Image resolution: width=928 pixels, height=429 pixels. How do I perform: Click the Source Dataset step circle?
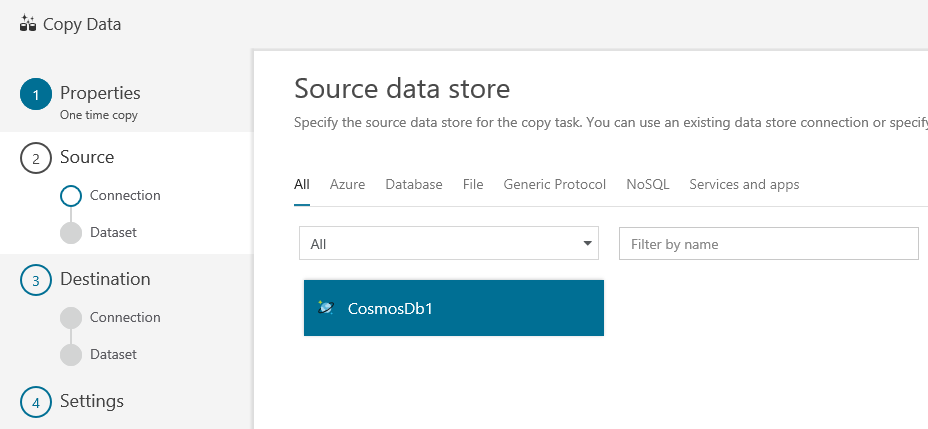[71, 233]
